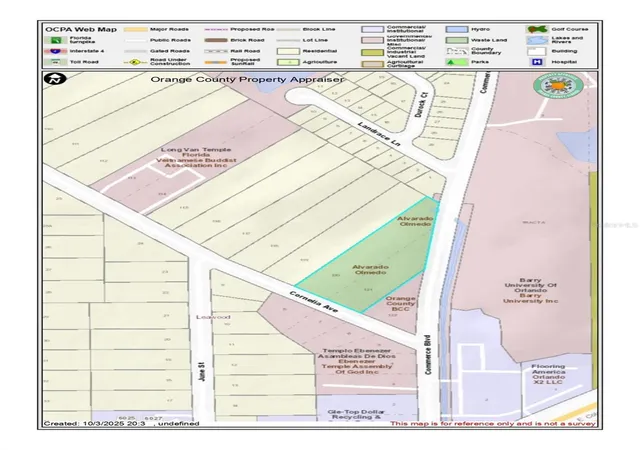Click the Orange County BCC parcel label
The width and height of the screenshot is (640, 450).
pos(400,303)
